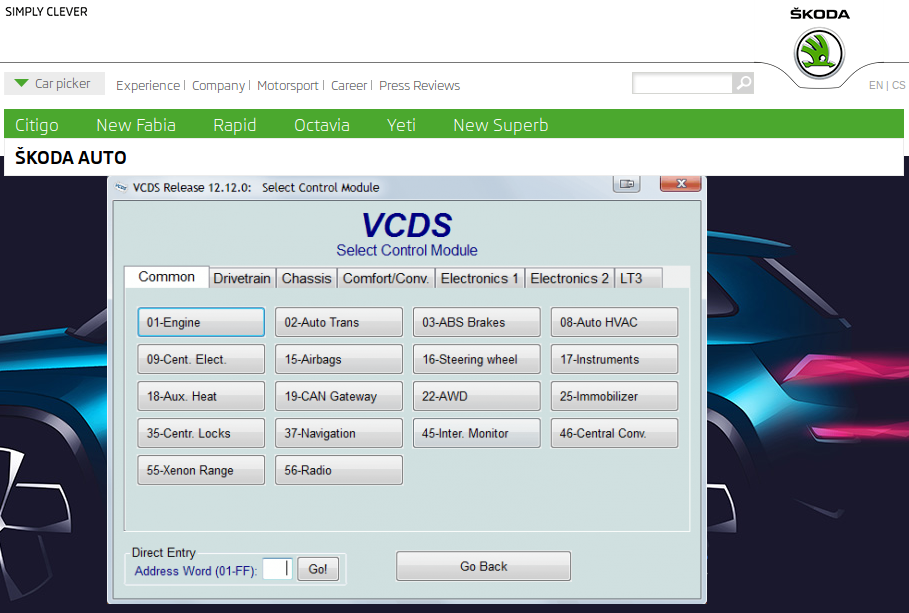Click the VCDS title bar icon

(x=121, y=187)
